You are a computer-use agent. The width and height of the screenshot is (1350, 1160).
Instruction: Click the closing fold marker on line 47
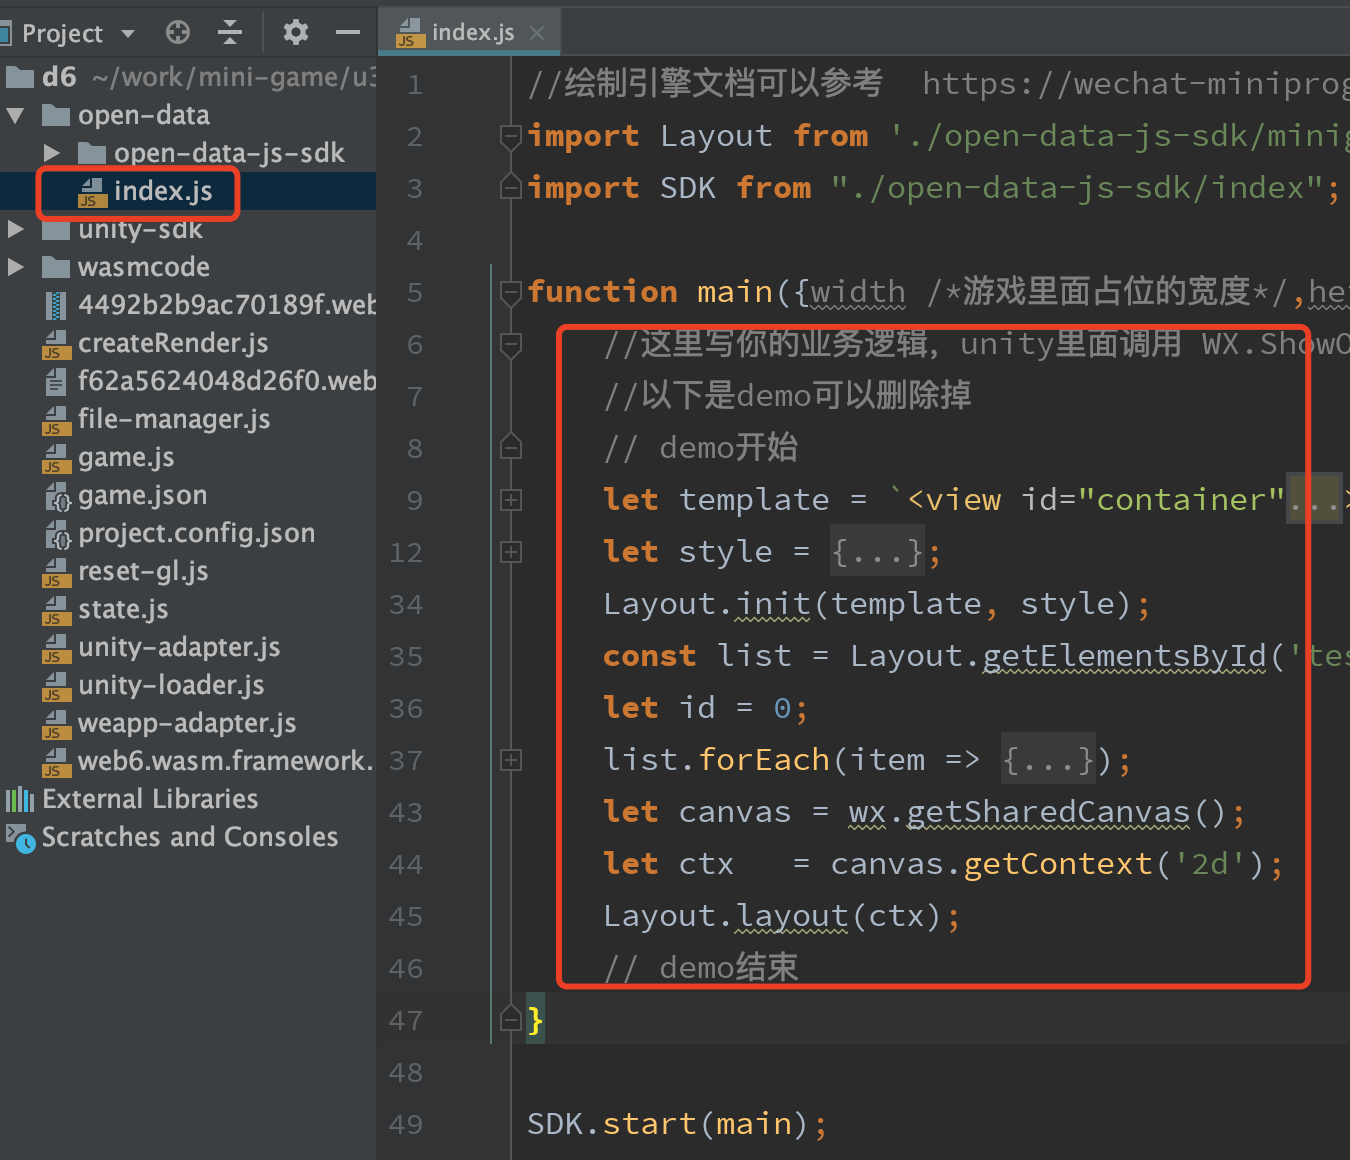point(511,1020)
